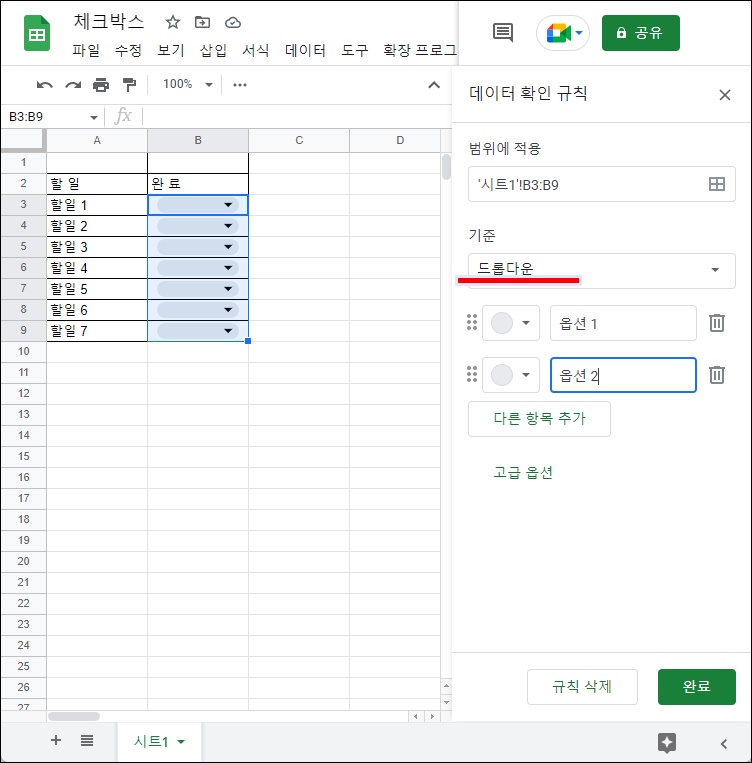
Task: Click the move-to-folder icon
Action: pos(202,22)
